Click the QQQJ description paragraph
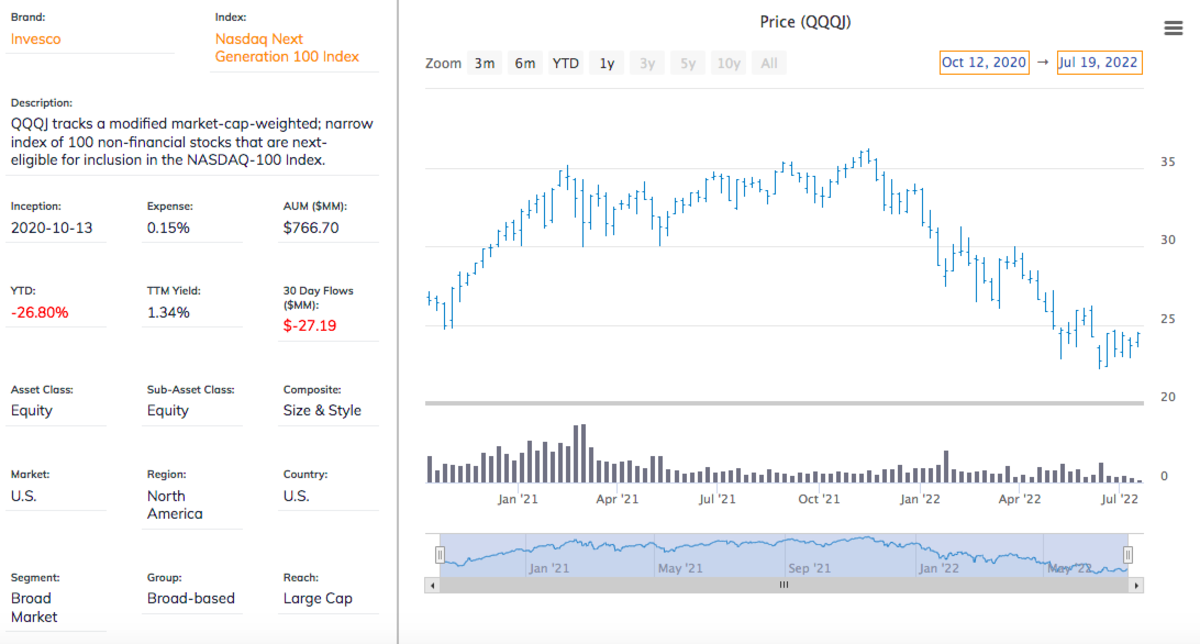The width and height of the screenshot is (1200, 644). click(x=192, y=142)
